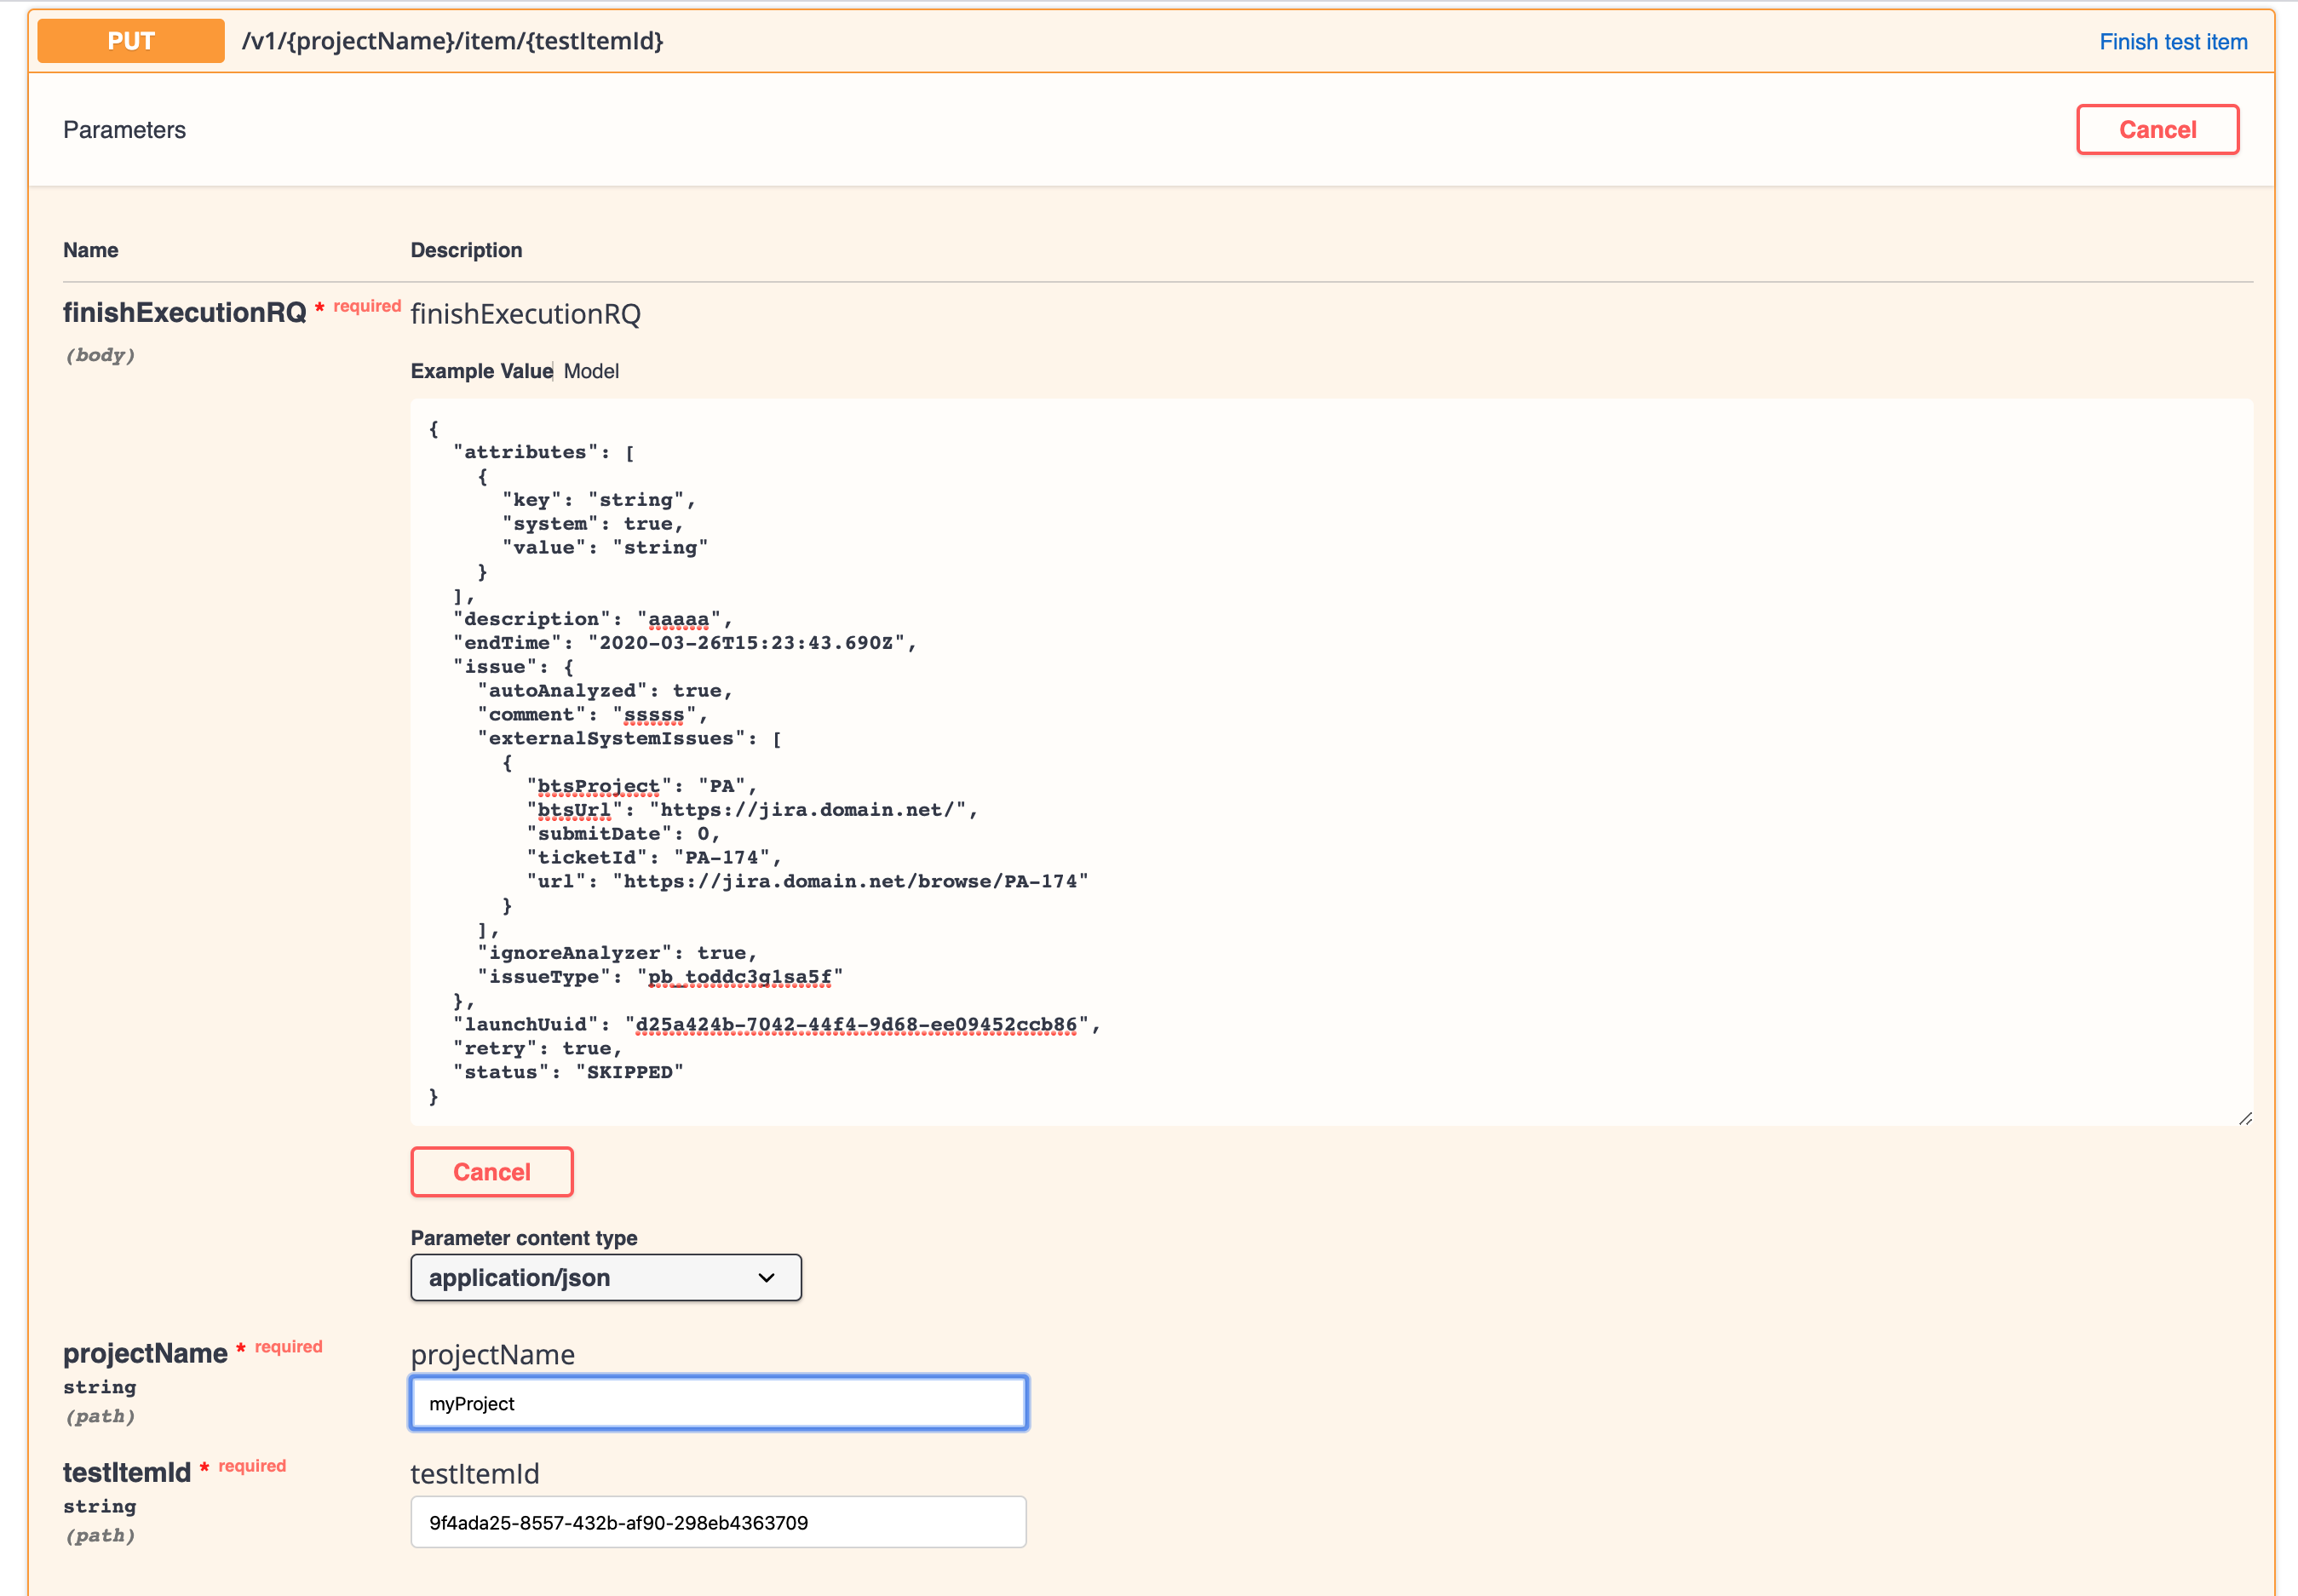Click the top-right Cancel button
The height and width of the screenshot is (1596, 2298).
[x=2156, y=129]
